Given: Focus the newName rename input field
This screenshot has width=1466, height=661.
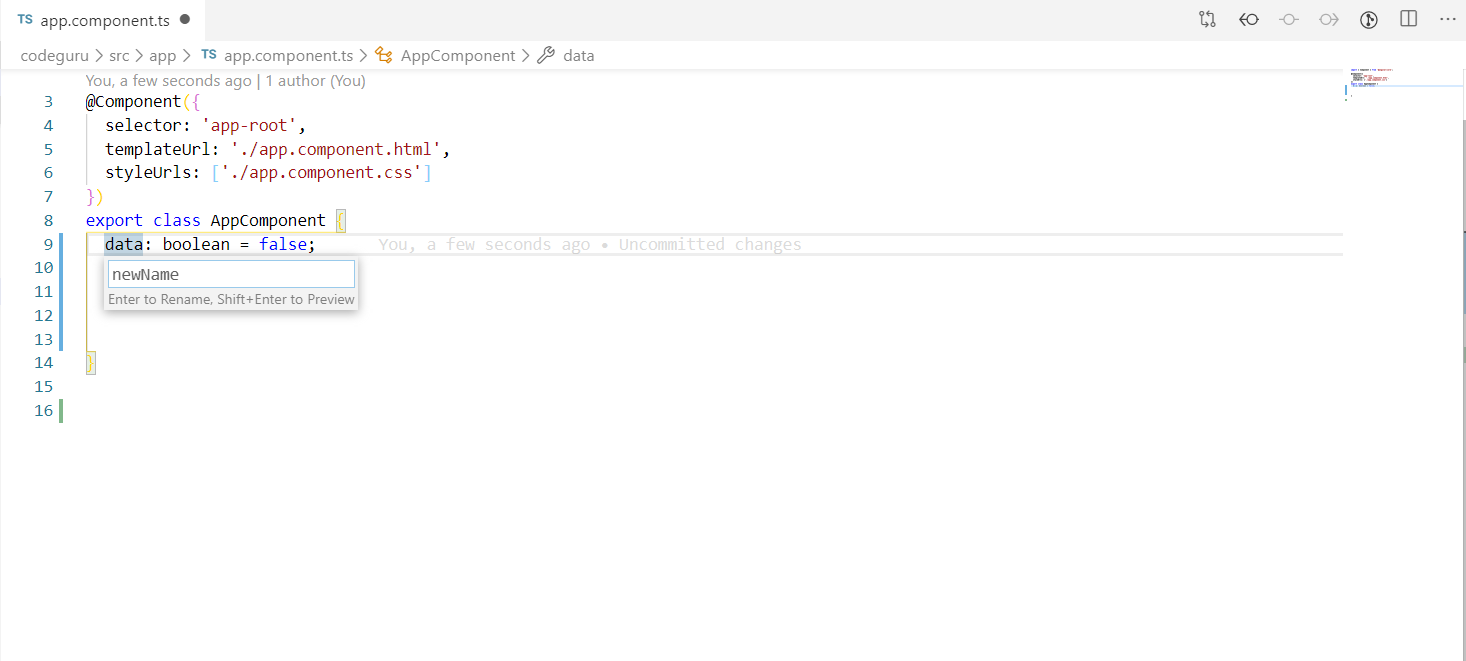Looking at the screenshot, I should tap(230, 274).
